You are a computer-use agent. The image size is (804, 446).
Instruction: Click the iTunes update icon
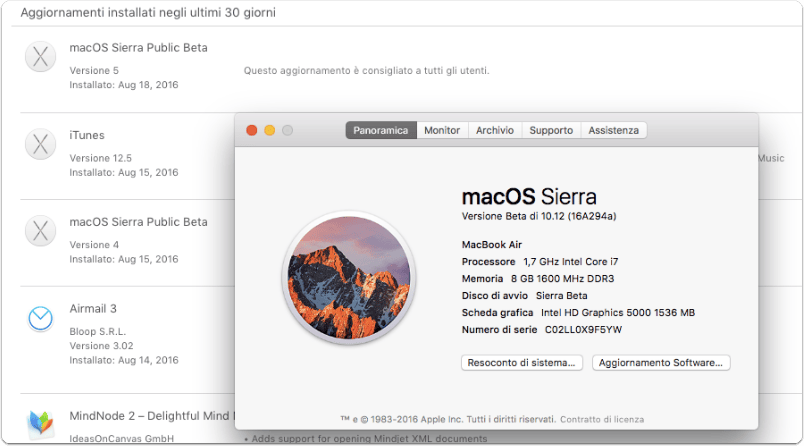coord(41,144)
